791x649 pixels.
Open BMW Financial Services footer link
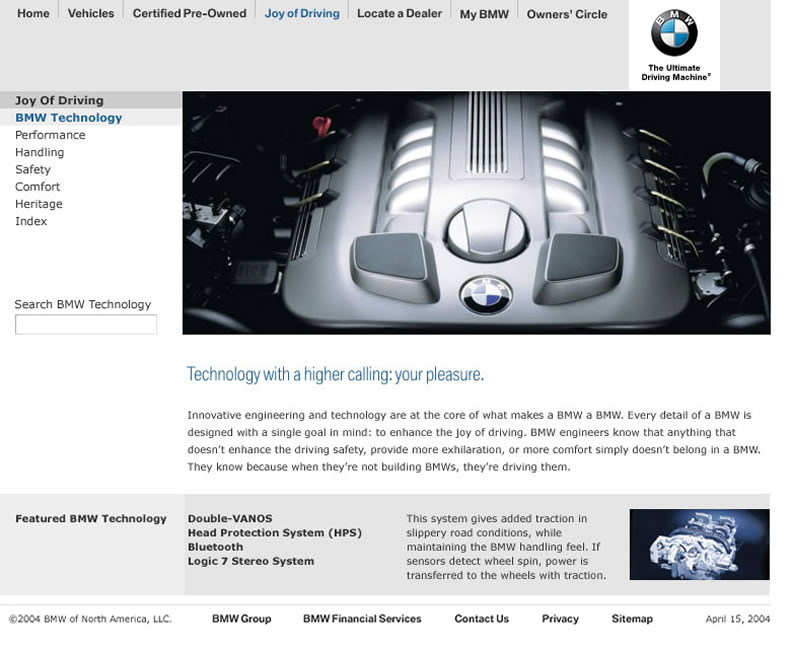[x=362, y=619]
